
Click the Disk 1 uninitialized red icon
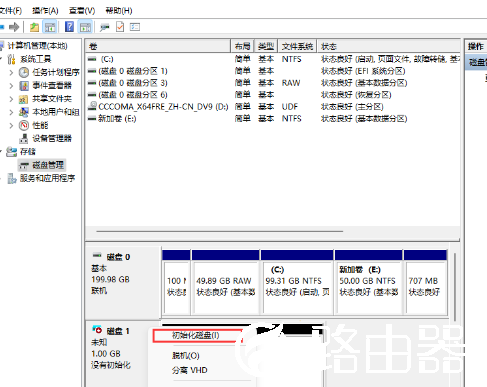pos(97,330)
